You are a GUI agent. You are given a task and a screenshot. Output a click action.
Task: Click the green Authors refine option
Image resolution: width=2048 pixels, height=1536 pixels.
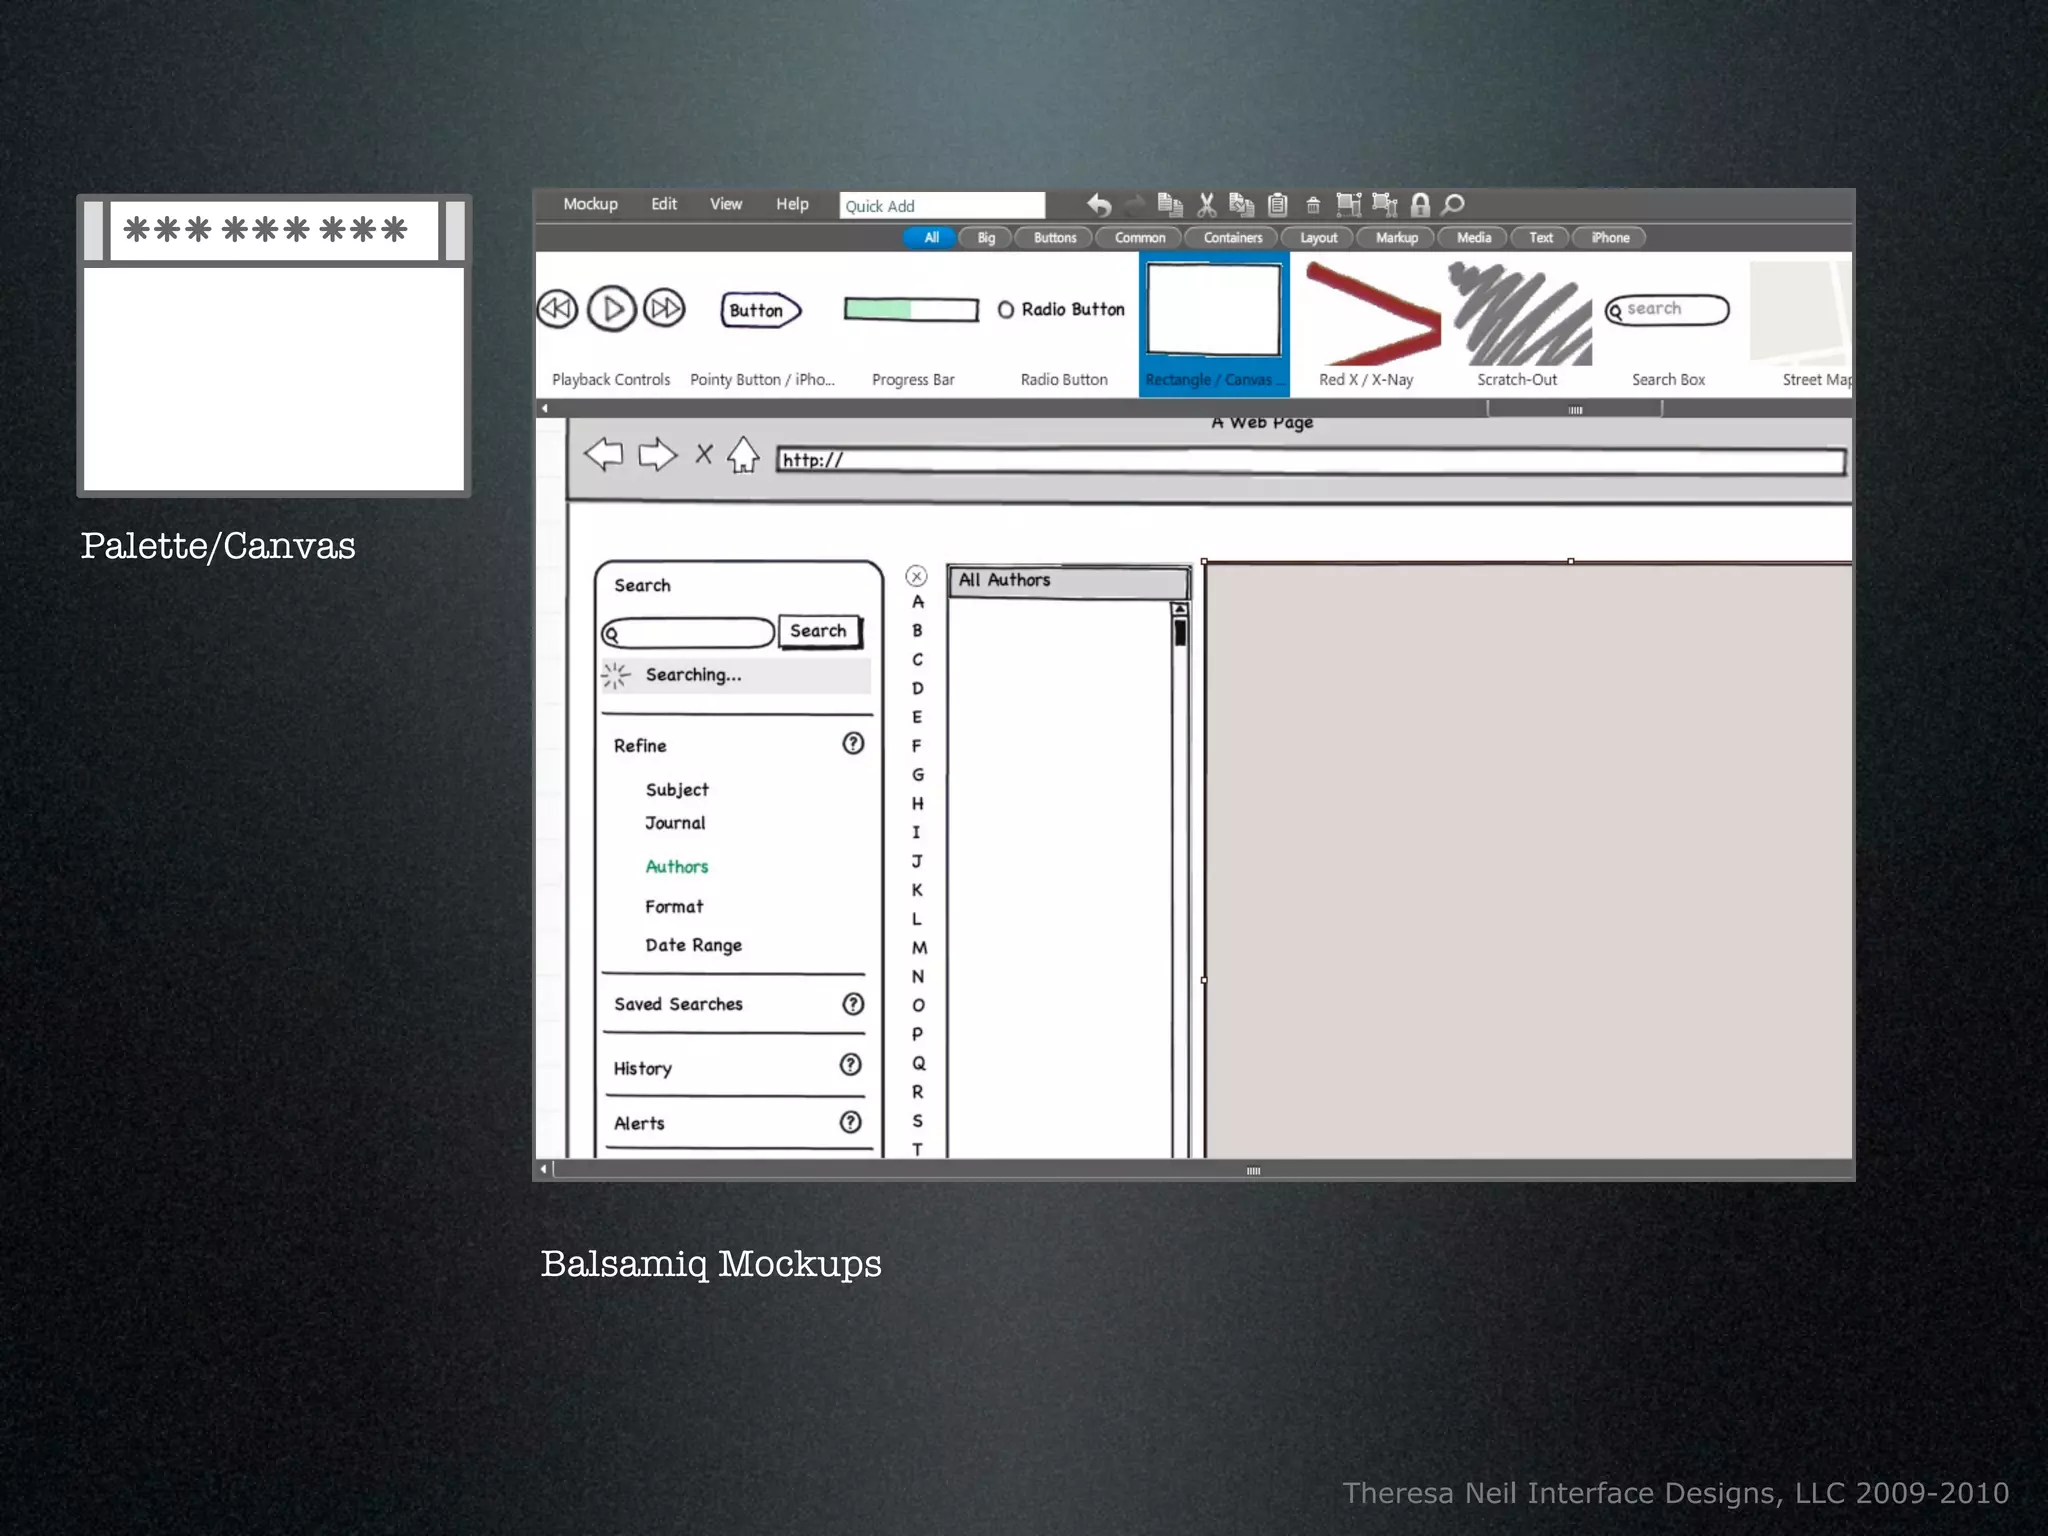pyautogui.click(x=677, y=867)
